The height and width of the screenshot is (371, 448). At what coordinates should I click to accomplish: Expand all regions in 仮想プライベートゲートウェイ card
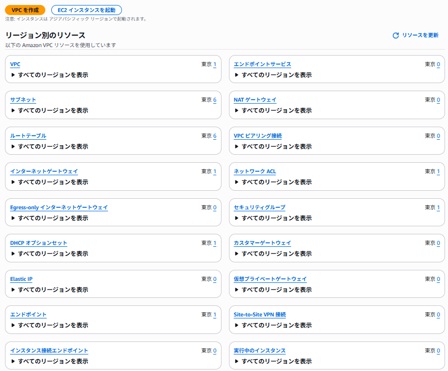[273, 290]
